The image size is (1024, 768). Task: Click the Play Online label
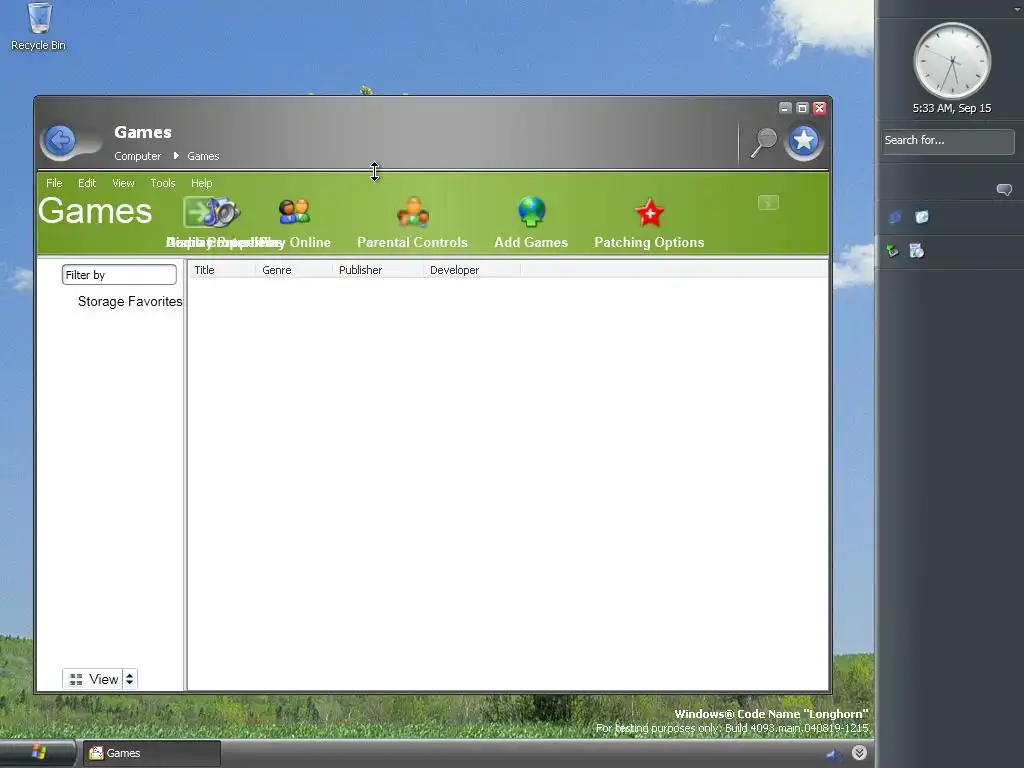295,242
